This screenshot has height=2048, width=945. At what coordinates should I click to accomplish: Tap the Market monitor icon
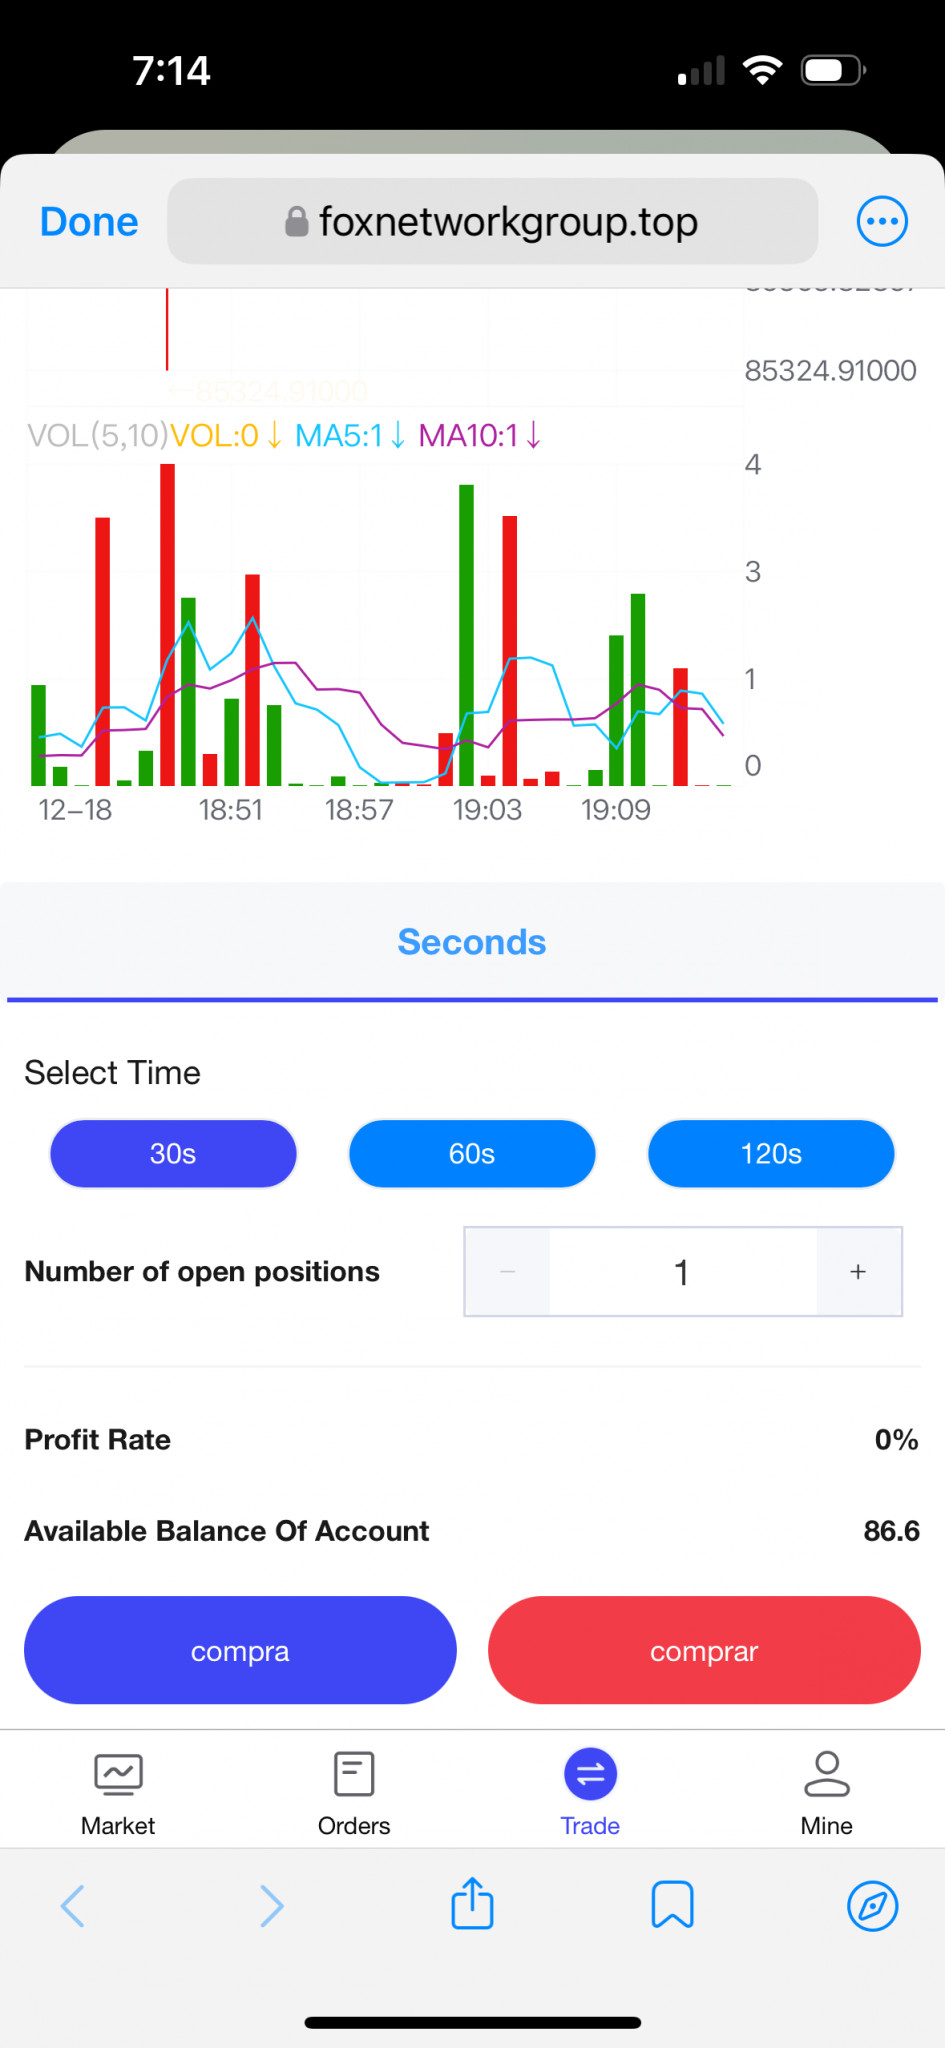click(x=118, y=1775)
